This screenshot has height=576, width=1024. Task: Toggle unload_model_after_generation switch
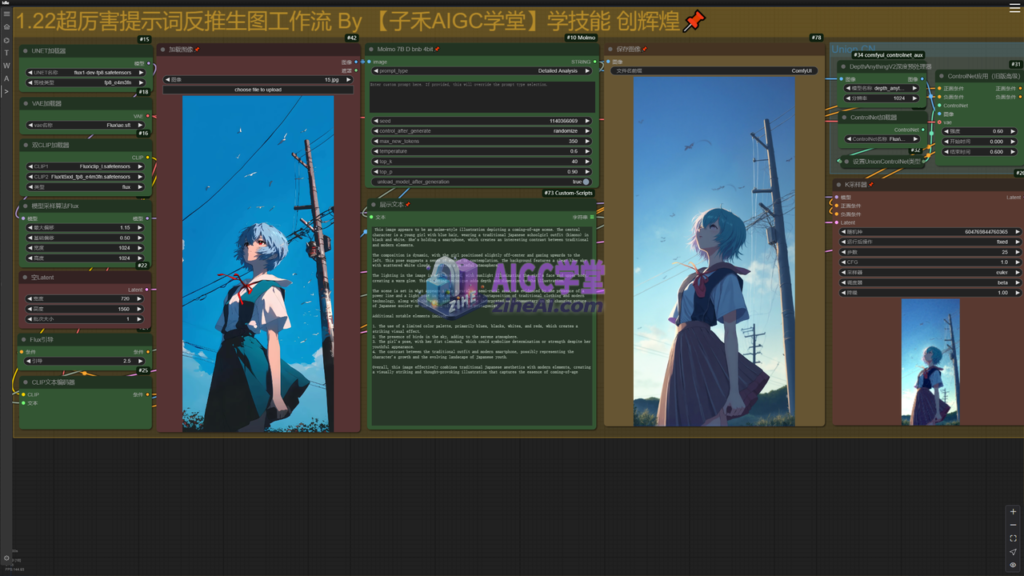(x=586, y=182)
